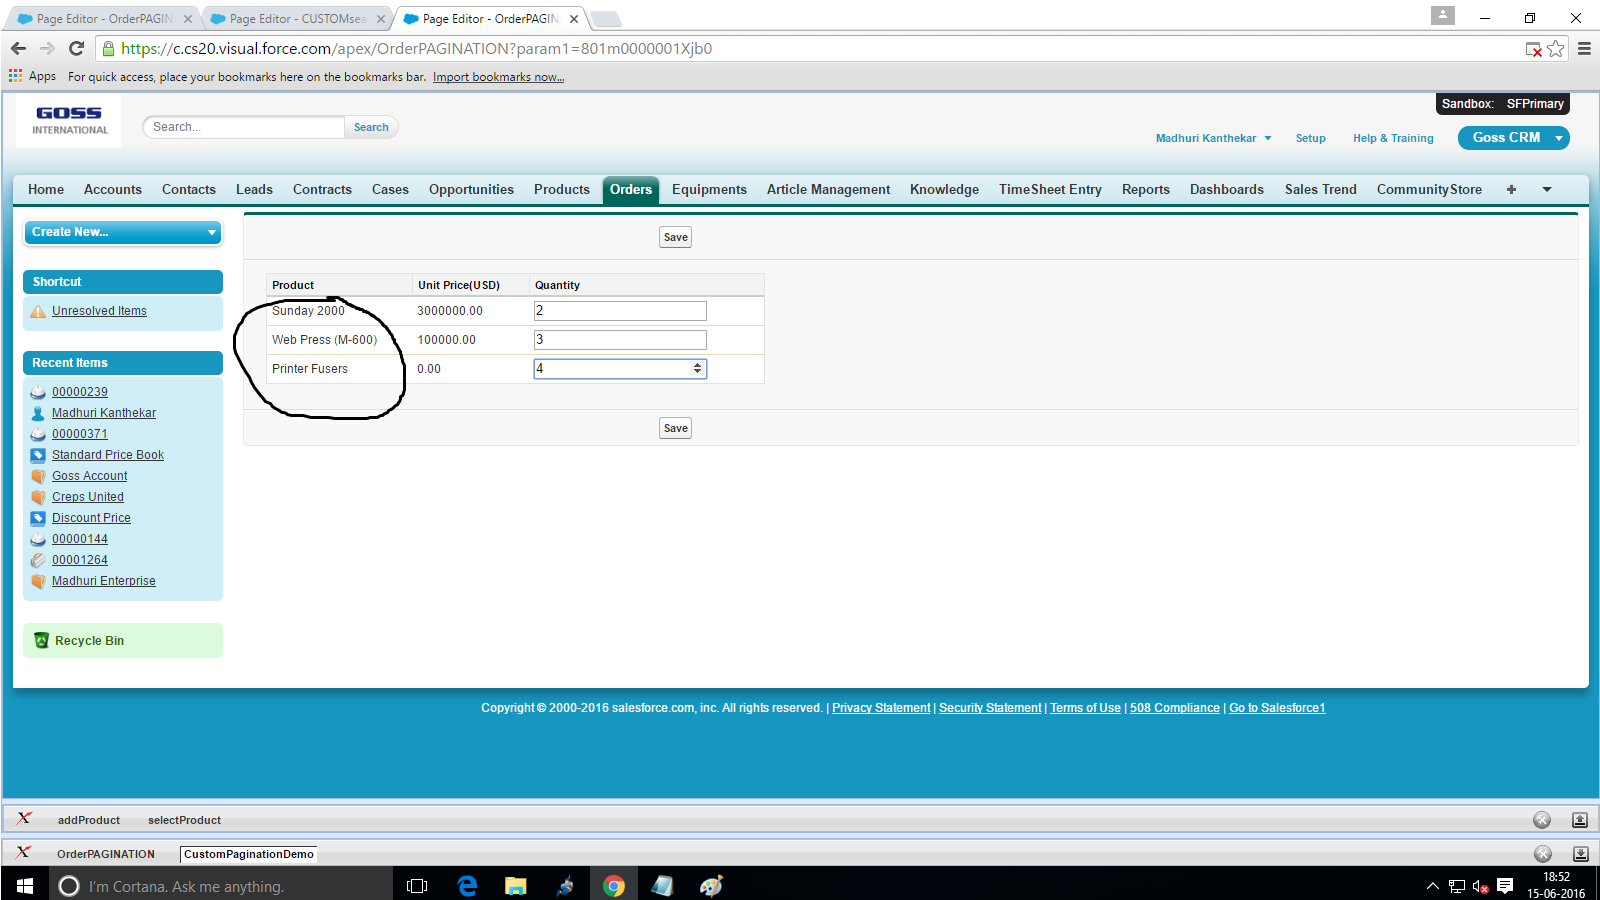
Task: Click the folder icon beside Madhuri Enterprise
Action: 38,581
